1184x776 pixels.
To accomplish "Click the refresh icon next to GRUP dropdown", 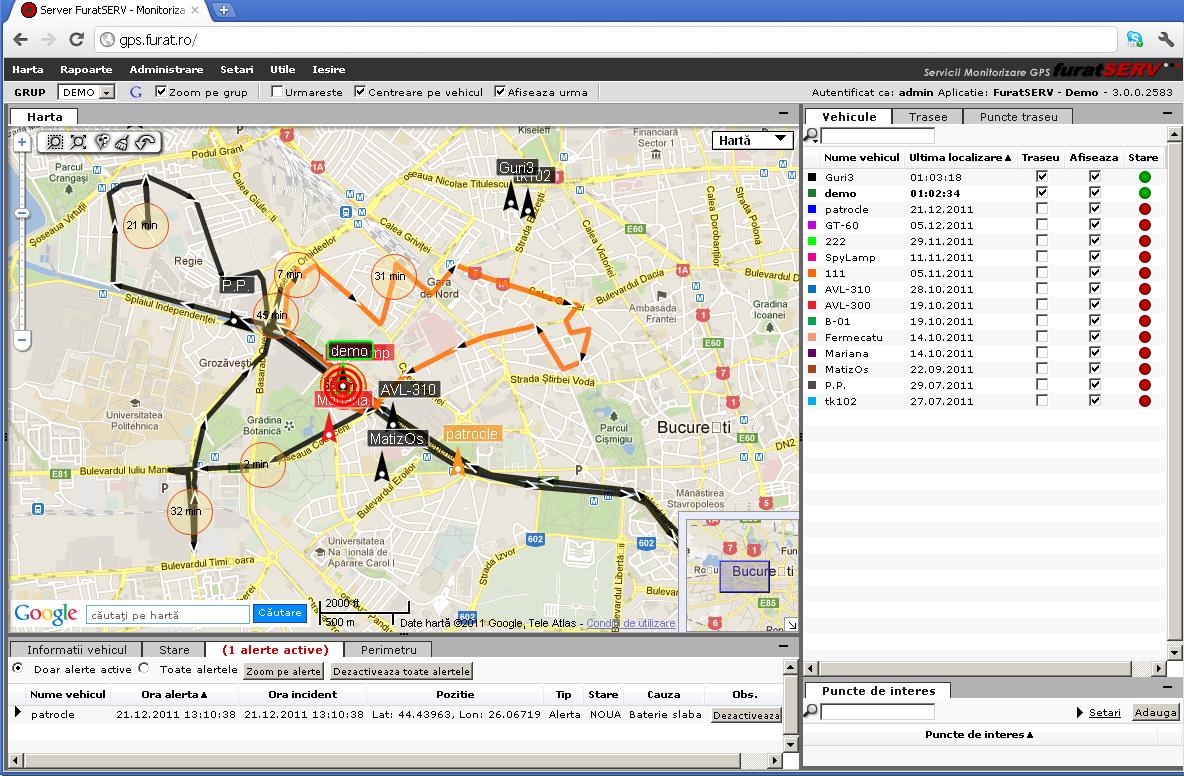I will pos(136,92).
